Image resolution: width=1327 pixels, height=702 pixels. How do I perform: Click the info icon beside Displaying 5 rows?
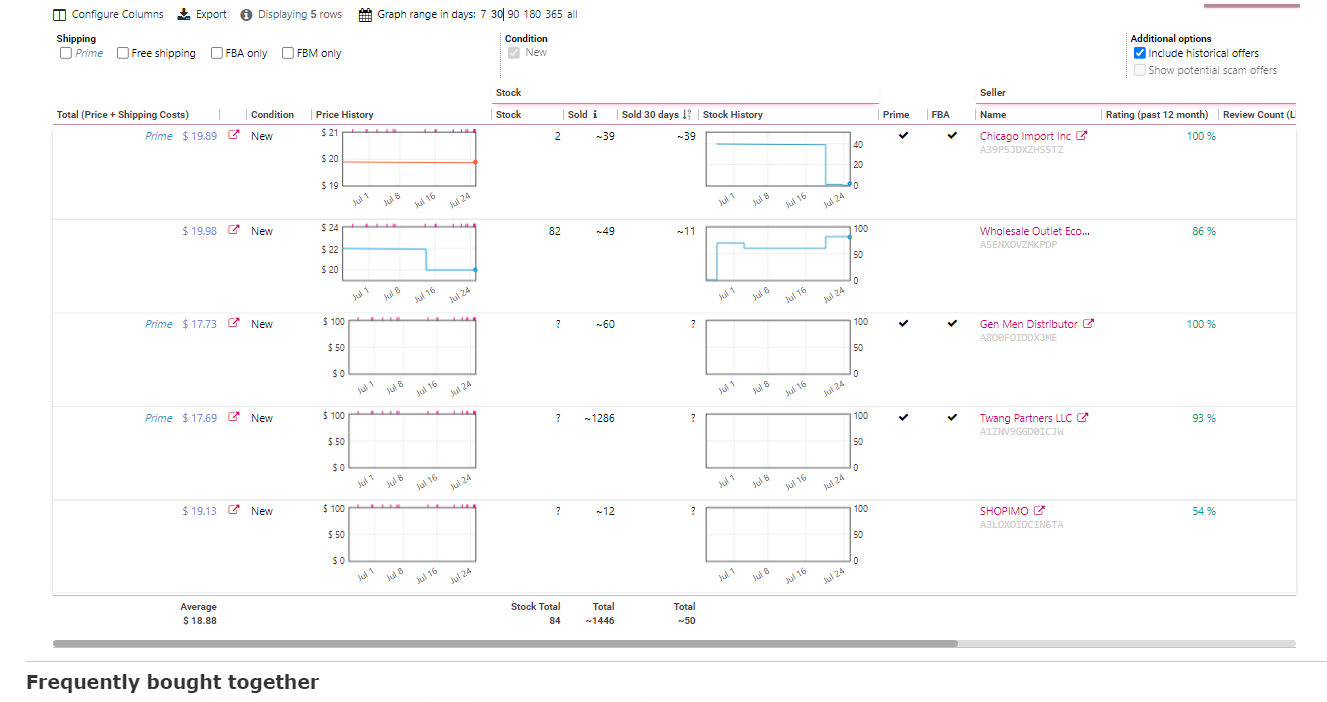coord(246,15)
